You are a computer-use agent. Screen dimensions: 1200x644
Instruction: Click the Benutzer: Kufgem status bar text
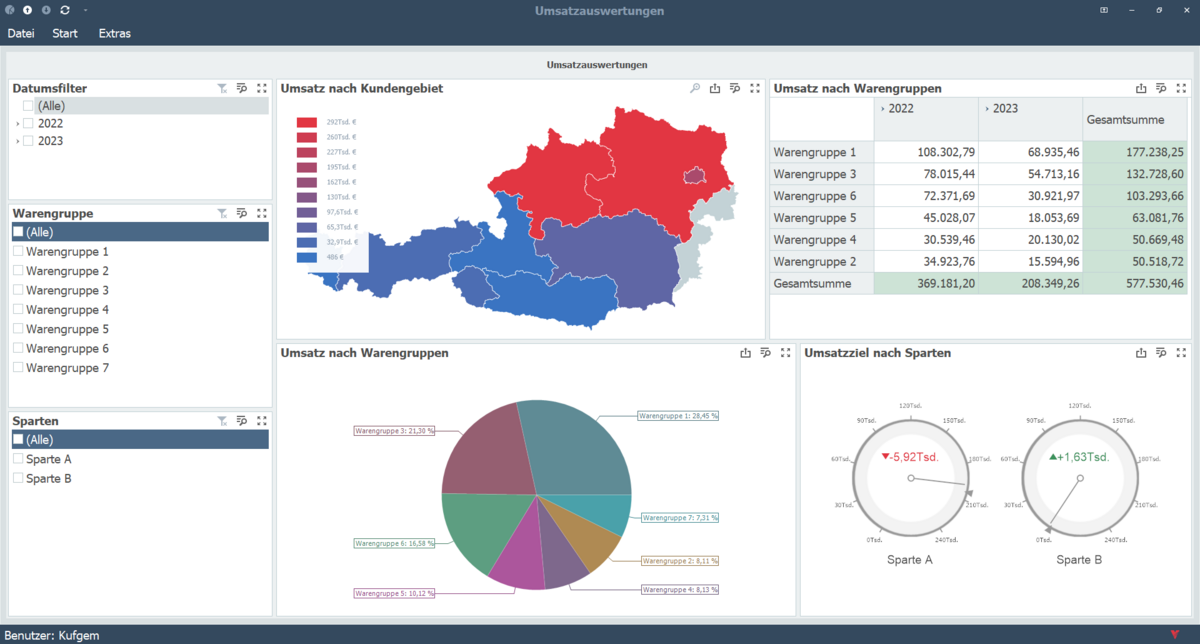pyautogui.click(x=52, y=635)
